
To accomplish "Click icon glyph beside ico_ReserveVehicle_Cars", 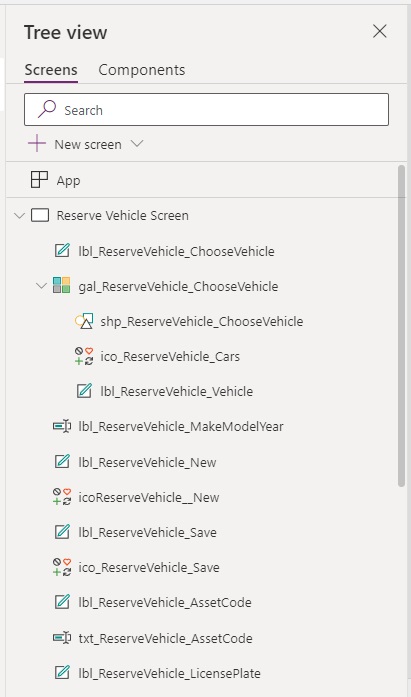I will 84,356.
